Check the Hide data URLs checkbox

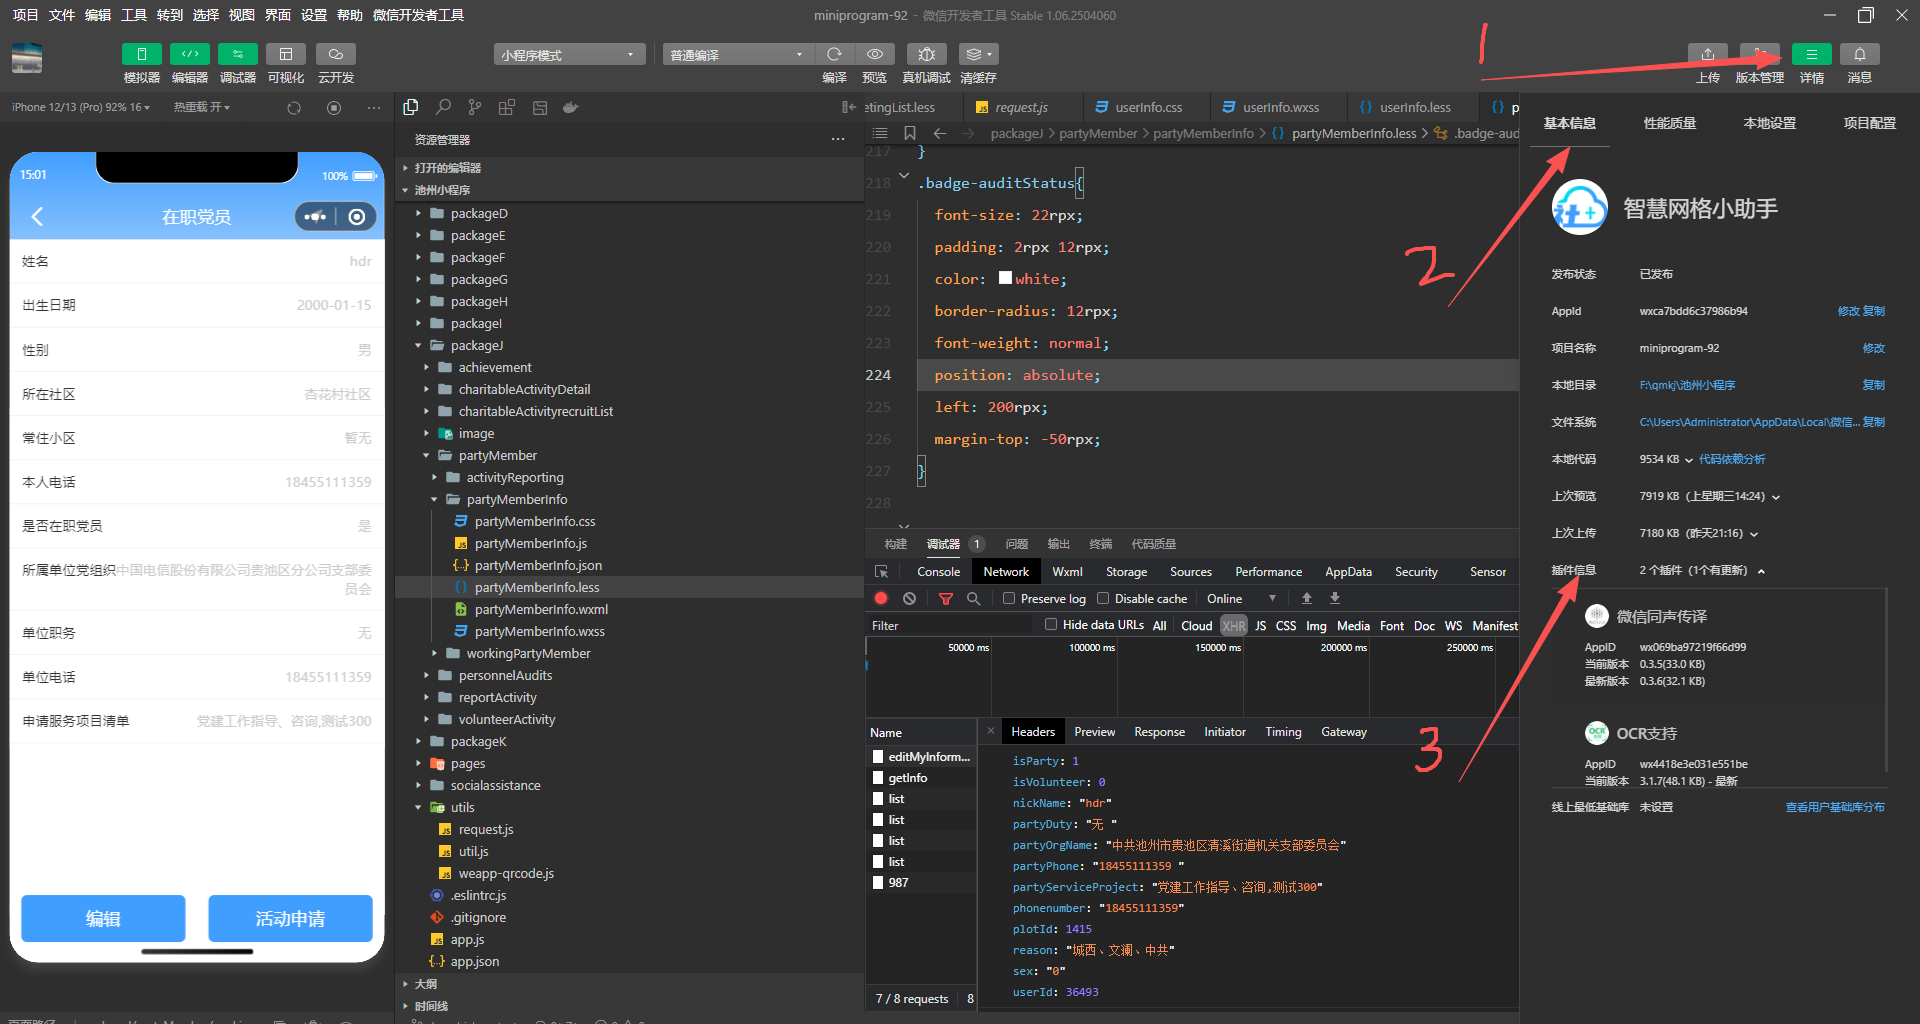tap(1050, 625)
